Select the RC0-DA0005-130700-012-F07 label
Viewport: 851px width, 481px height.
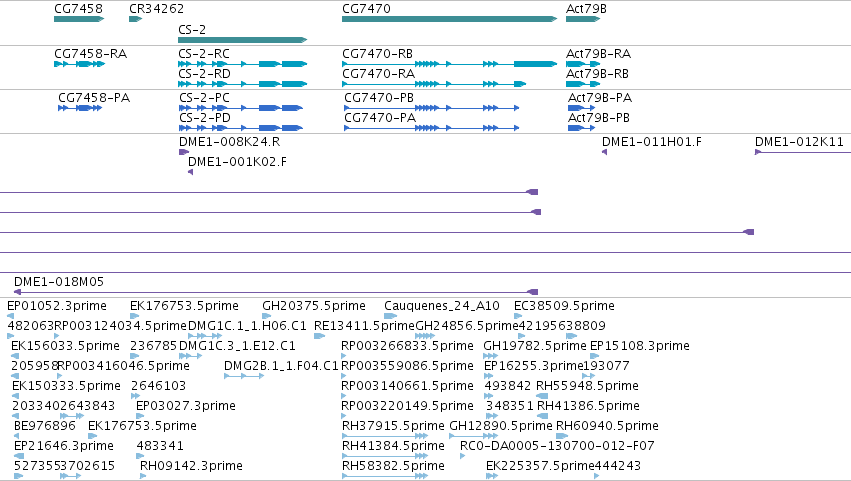point(557,446)
